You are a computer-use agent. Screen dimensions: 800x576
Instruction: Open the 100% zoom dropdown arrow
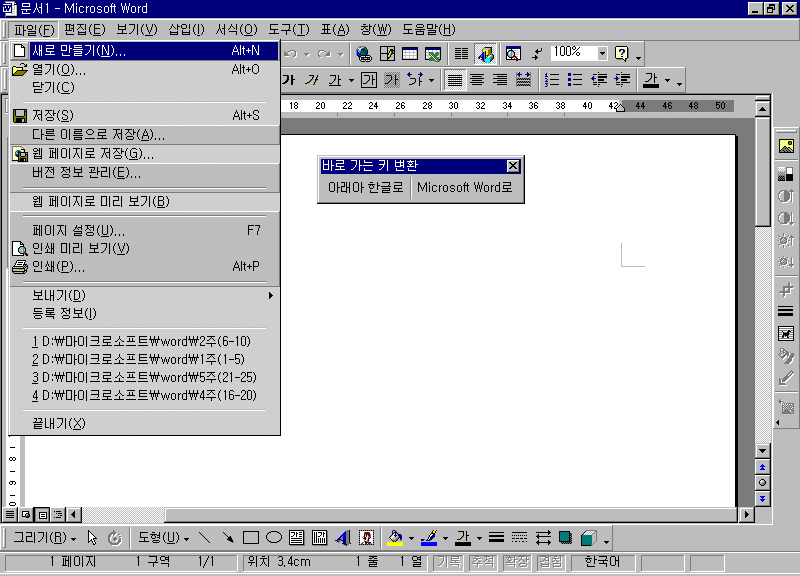click(x=602, y=53)
